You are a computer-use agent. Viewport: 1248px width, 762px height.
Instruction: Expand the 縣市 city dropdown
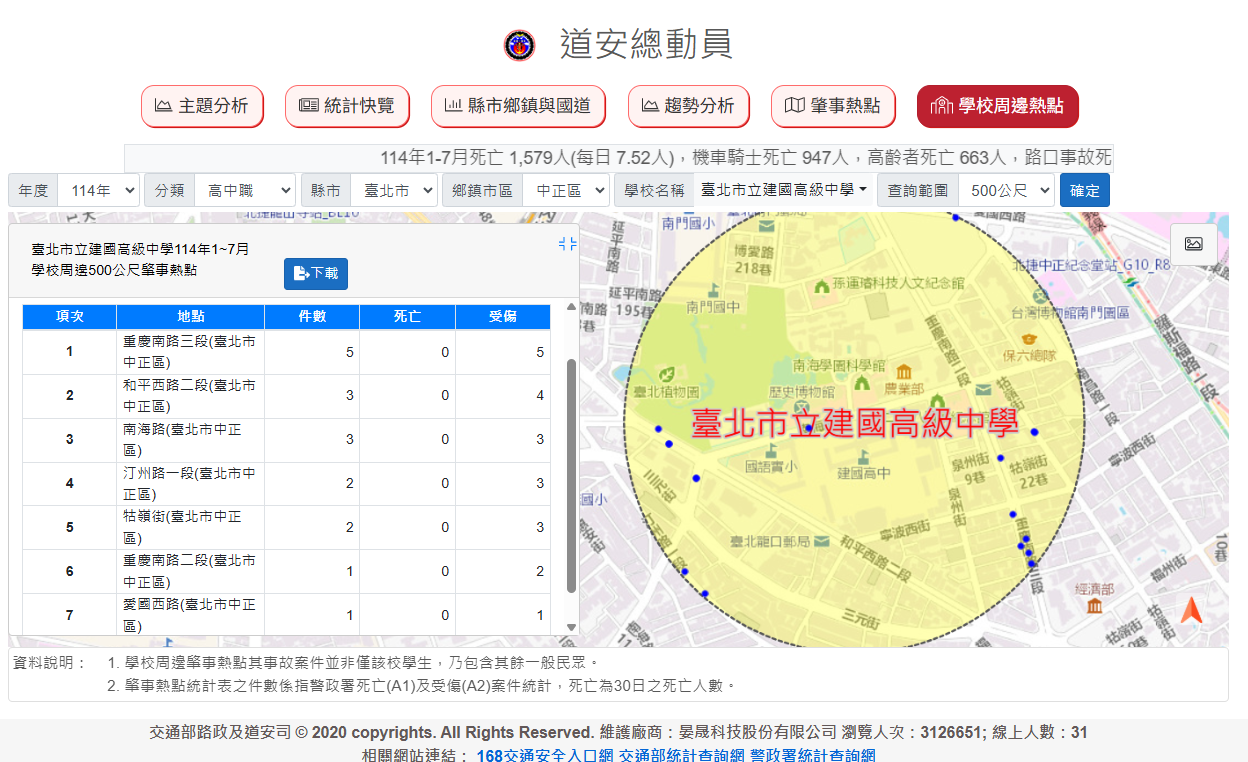(394, 190)
